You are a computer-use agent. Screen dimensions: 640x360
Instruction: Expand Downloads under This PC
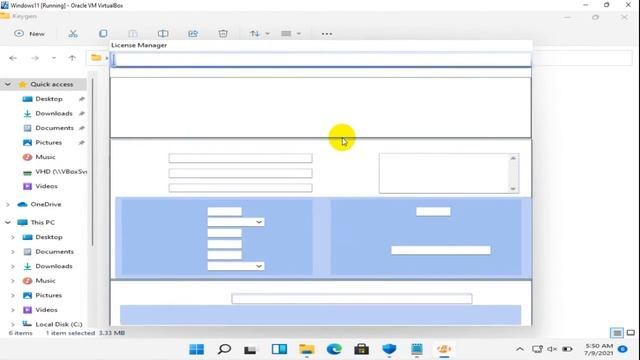pos(13,266)
